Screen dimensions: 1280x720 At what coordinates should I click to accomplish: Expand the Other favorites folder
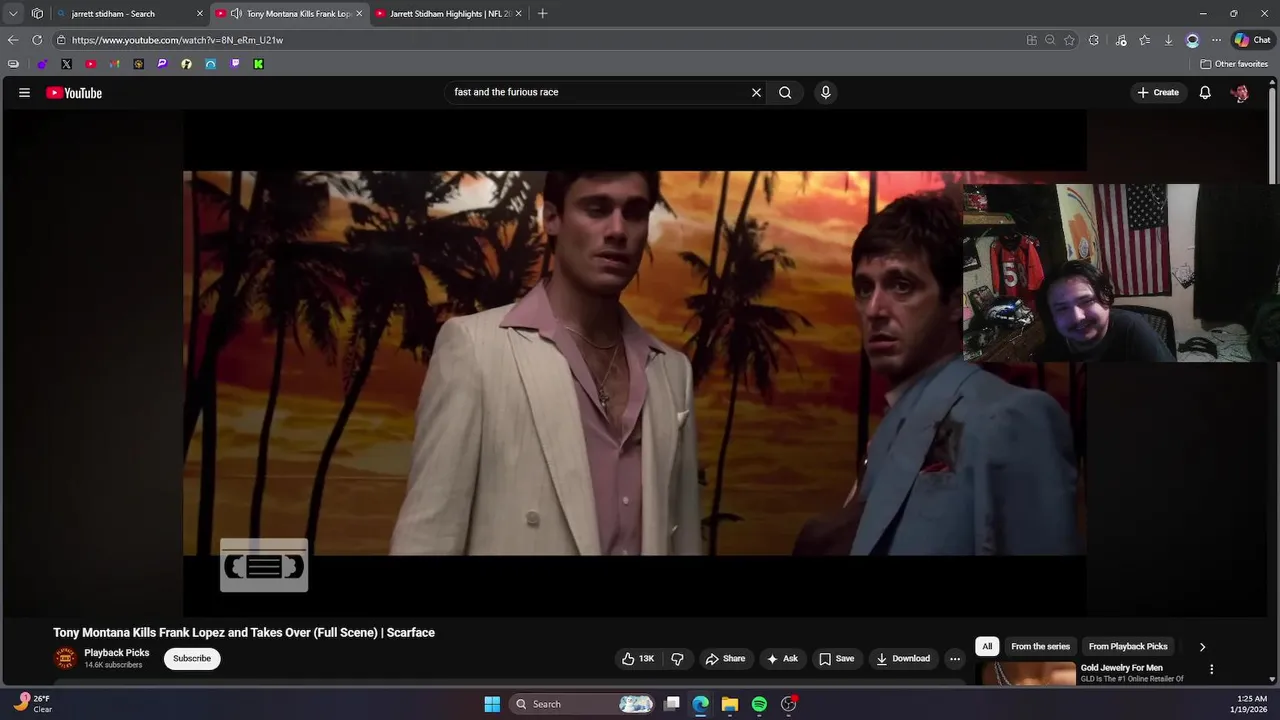[1234, 64]
